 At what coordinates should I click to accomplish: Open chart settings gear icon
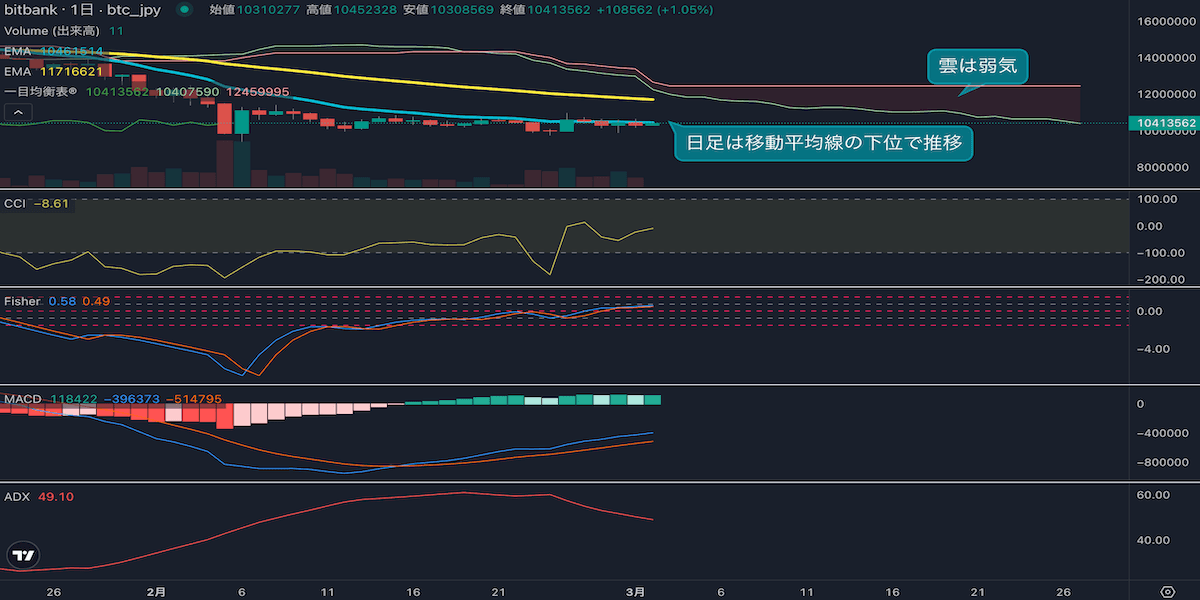click(1167, 591)
